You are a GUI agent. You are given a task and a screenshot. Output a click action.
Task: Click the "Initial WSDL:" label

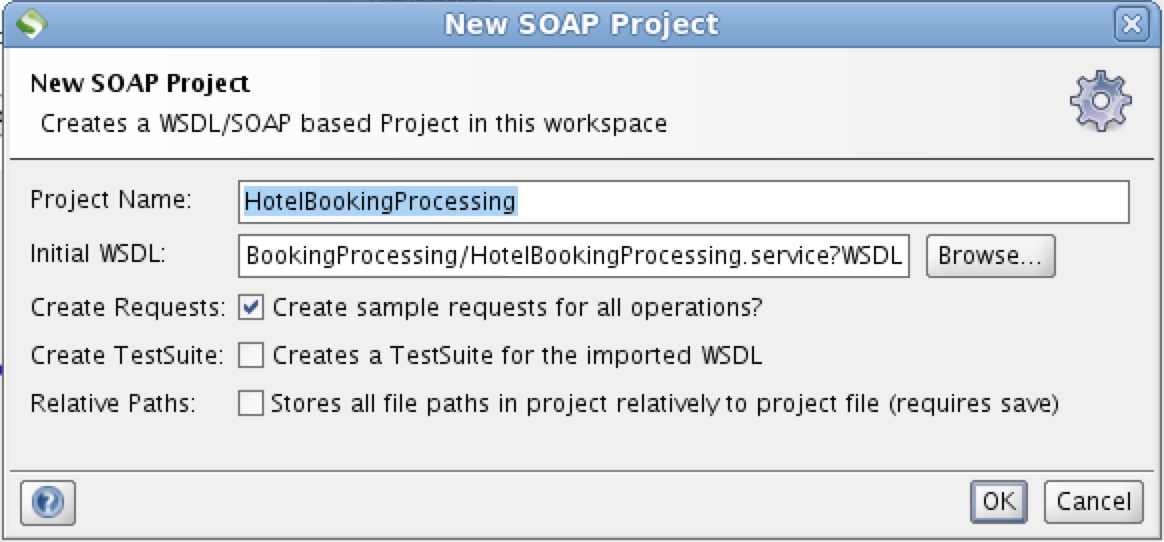coord(98,255)
